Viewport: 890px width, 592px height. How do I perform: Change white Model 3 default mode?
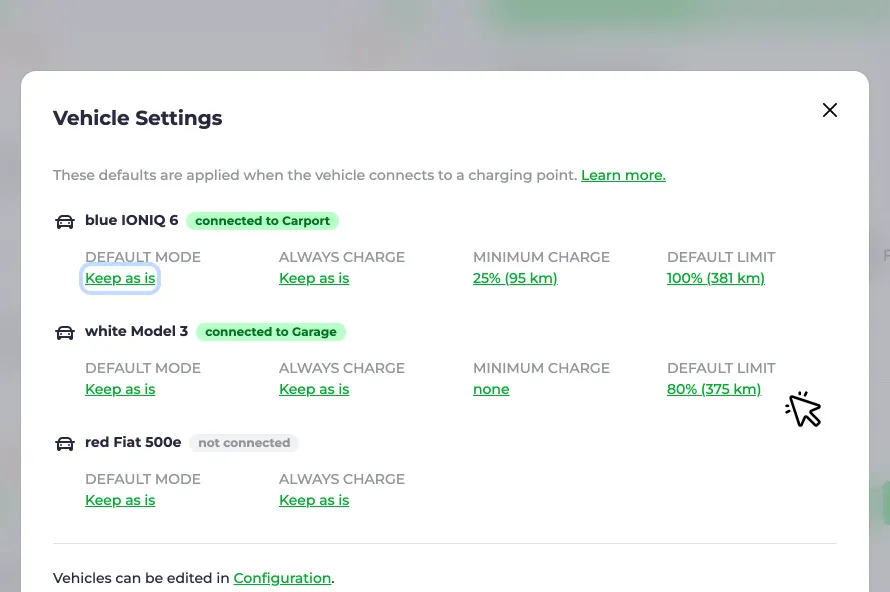point(120,389)
